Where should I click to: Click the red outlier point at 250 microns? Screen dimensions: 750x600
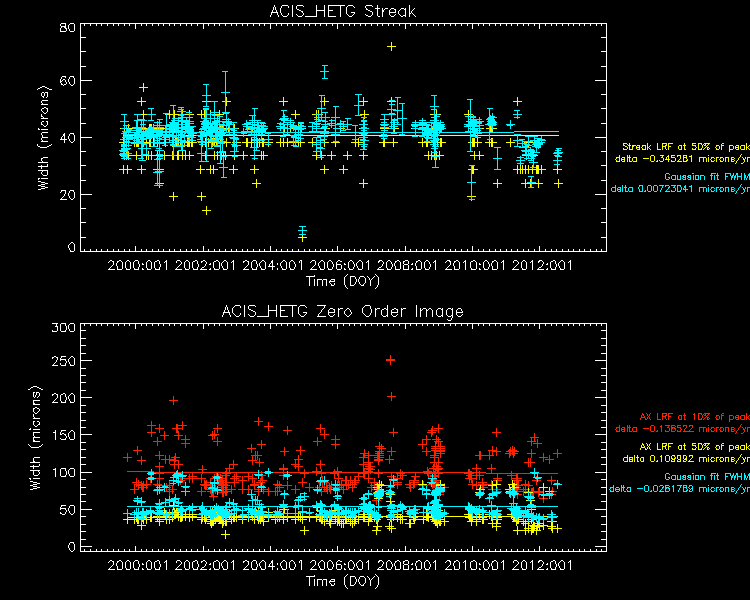tap(391, 360)
